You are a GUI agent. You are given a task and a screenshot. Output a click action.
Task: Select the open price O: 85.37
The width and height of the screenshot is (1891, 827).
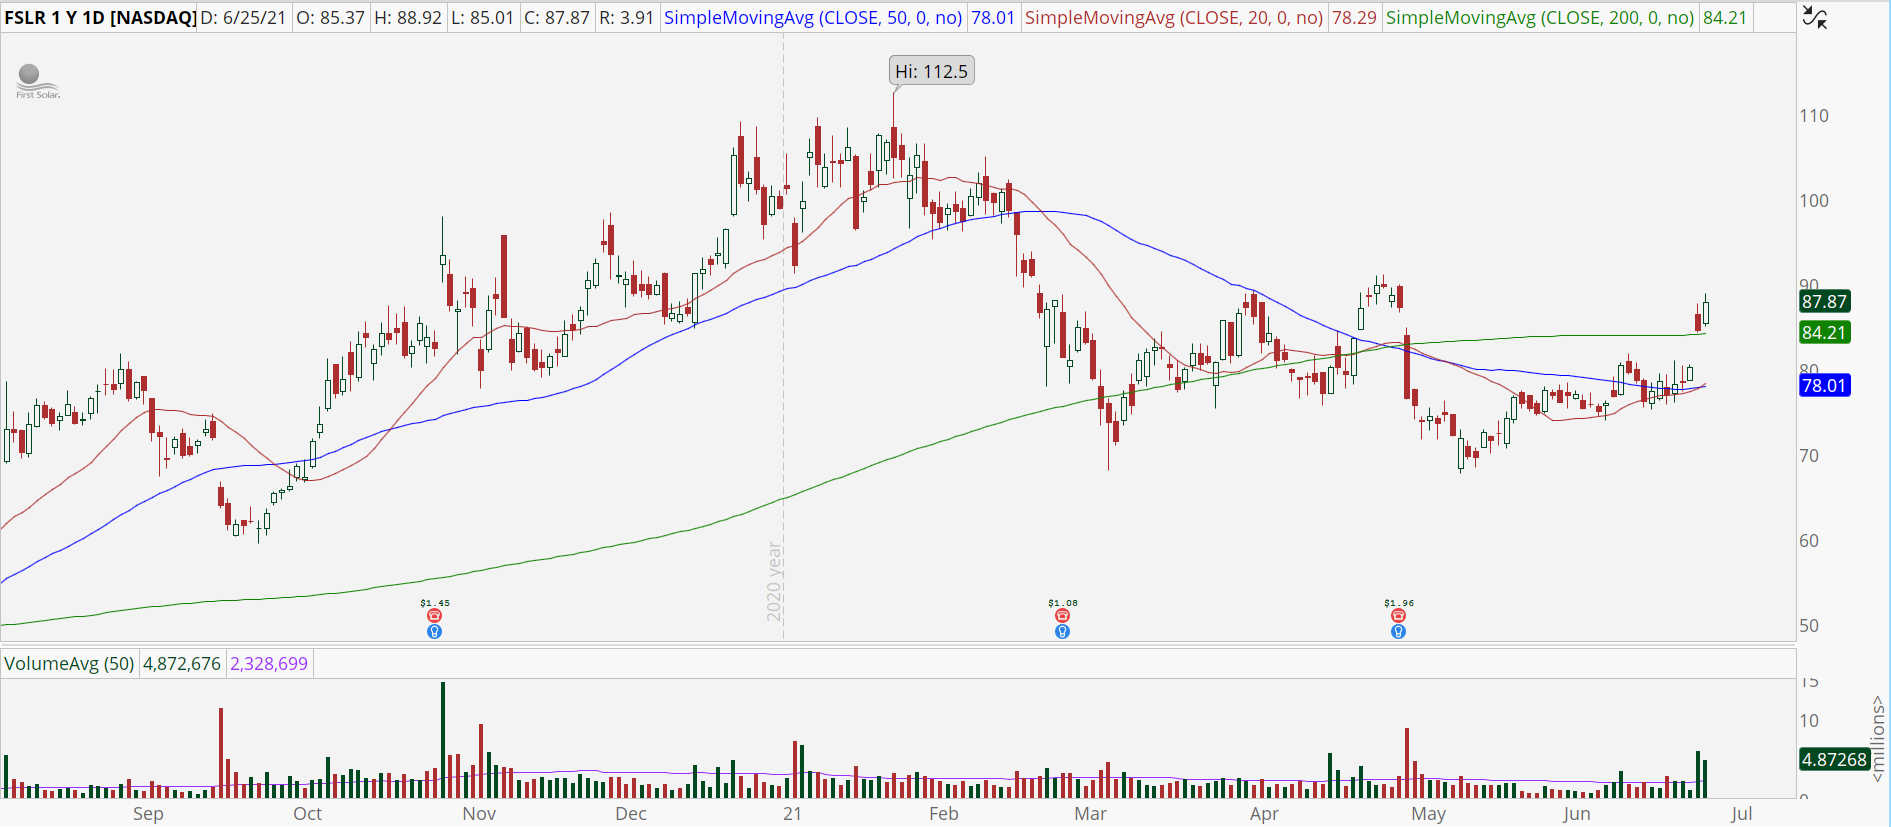click(x=330, y=18)
